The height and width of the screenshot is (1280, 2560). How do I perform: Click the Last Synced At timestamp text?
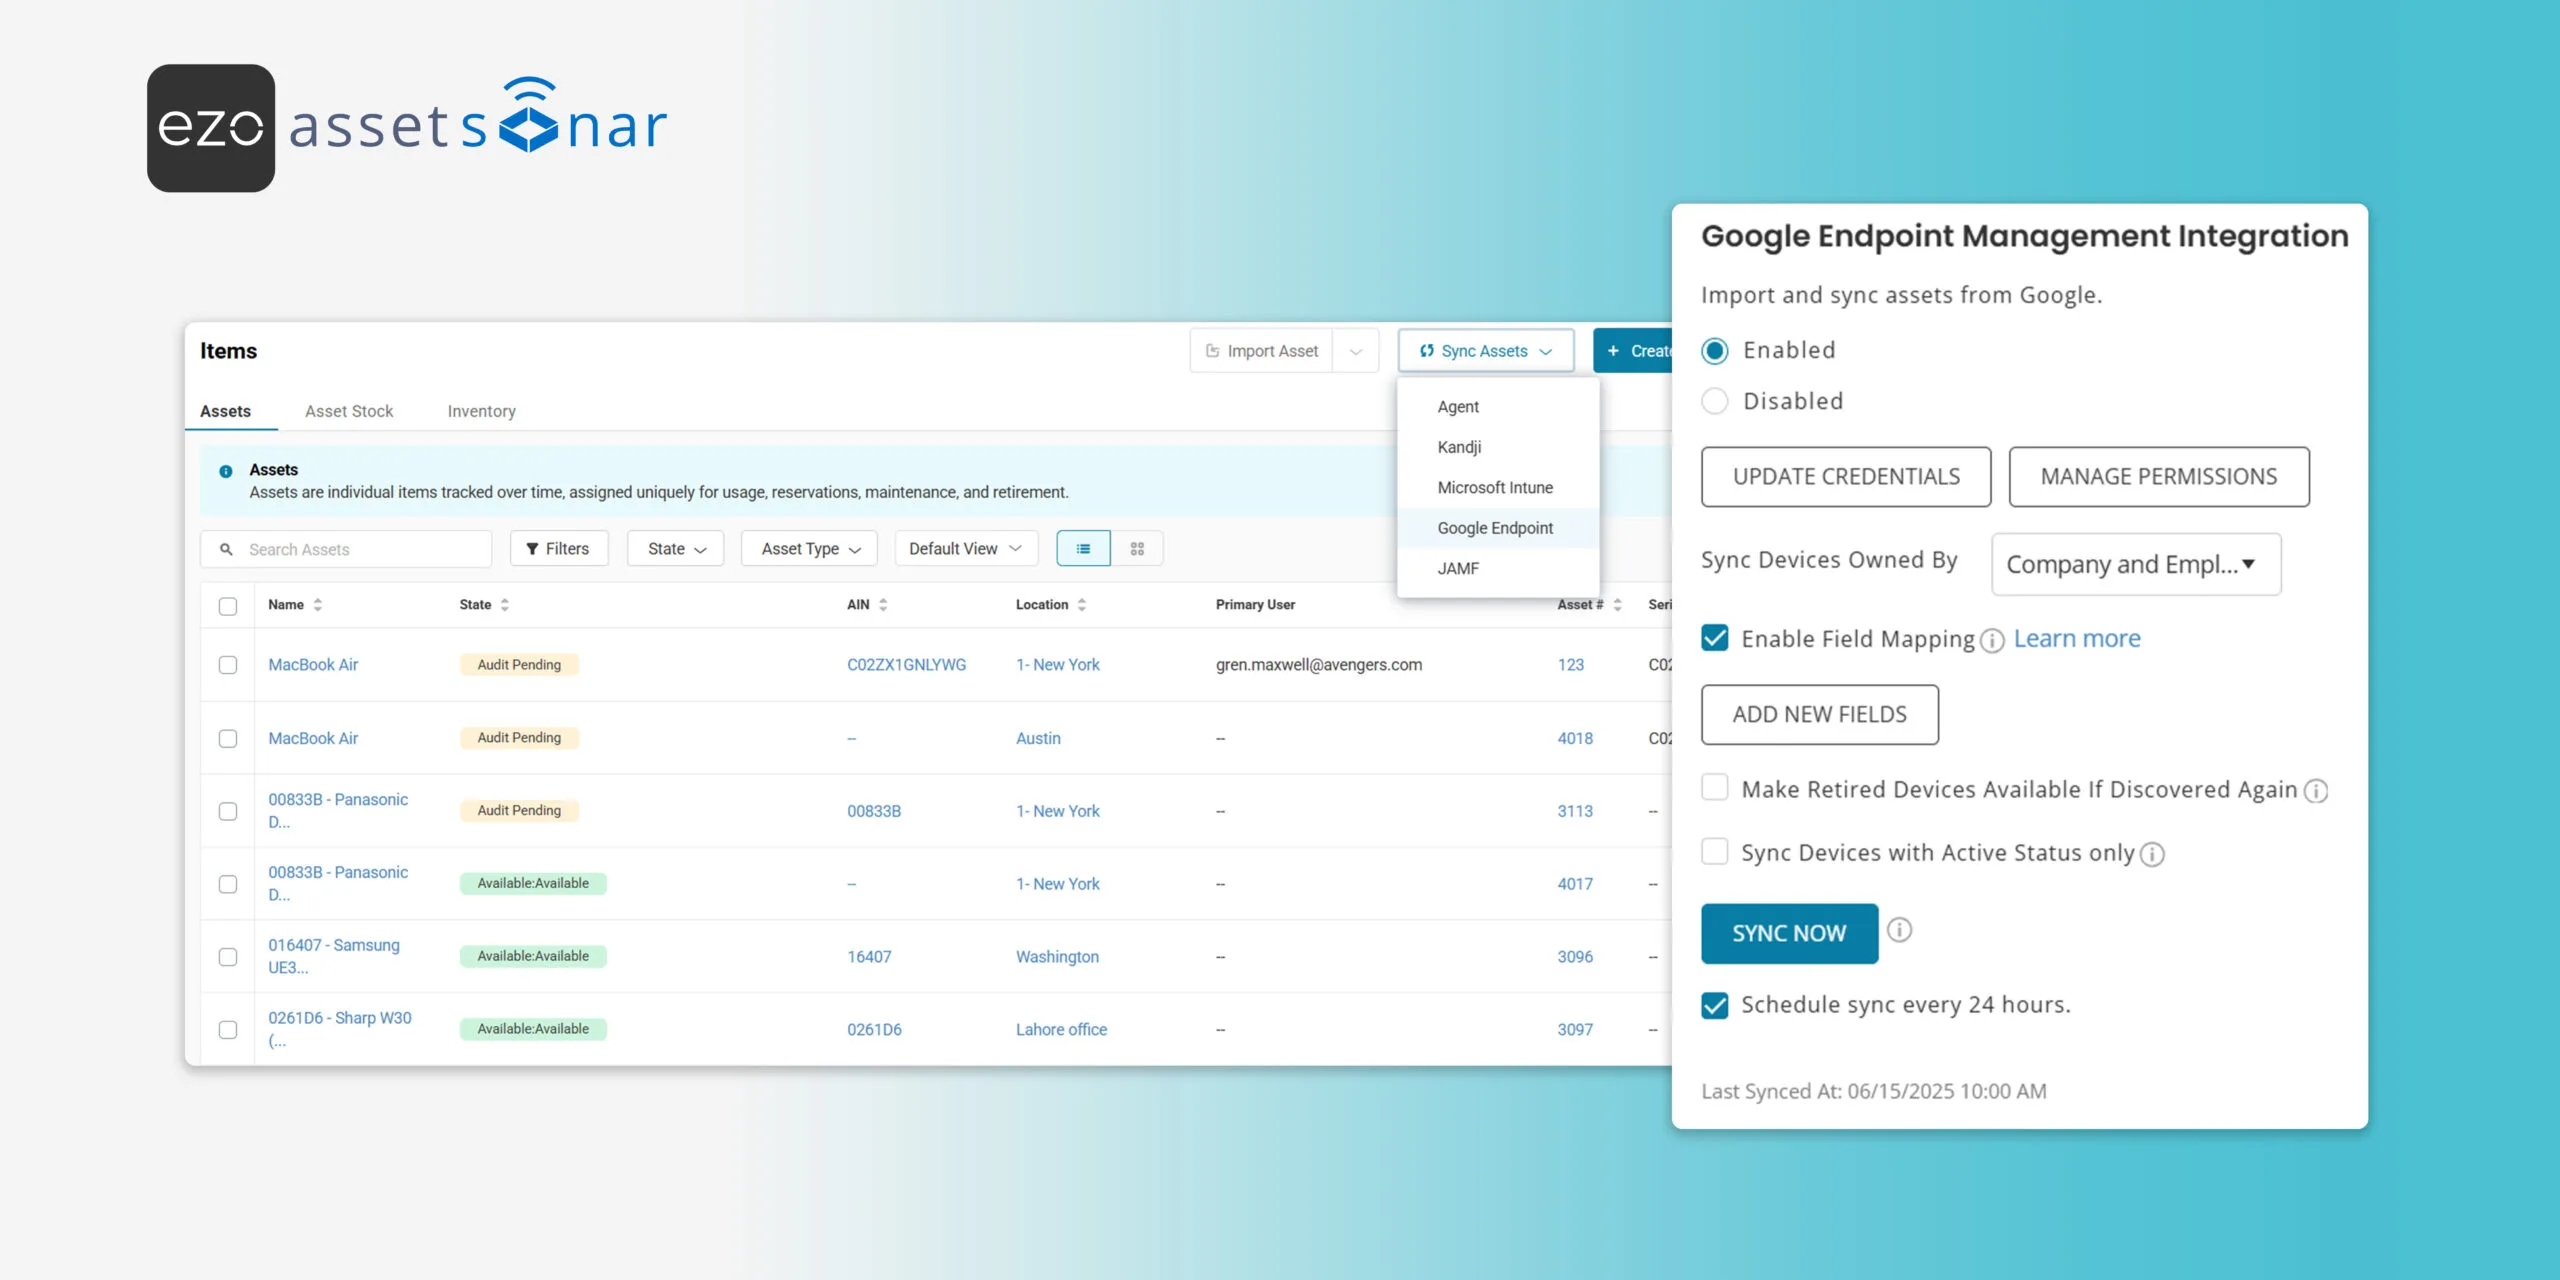(1875, 1092)
